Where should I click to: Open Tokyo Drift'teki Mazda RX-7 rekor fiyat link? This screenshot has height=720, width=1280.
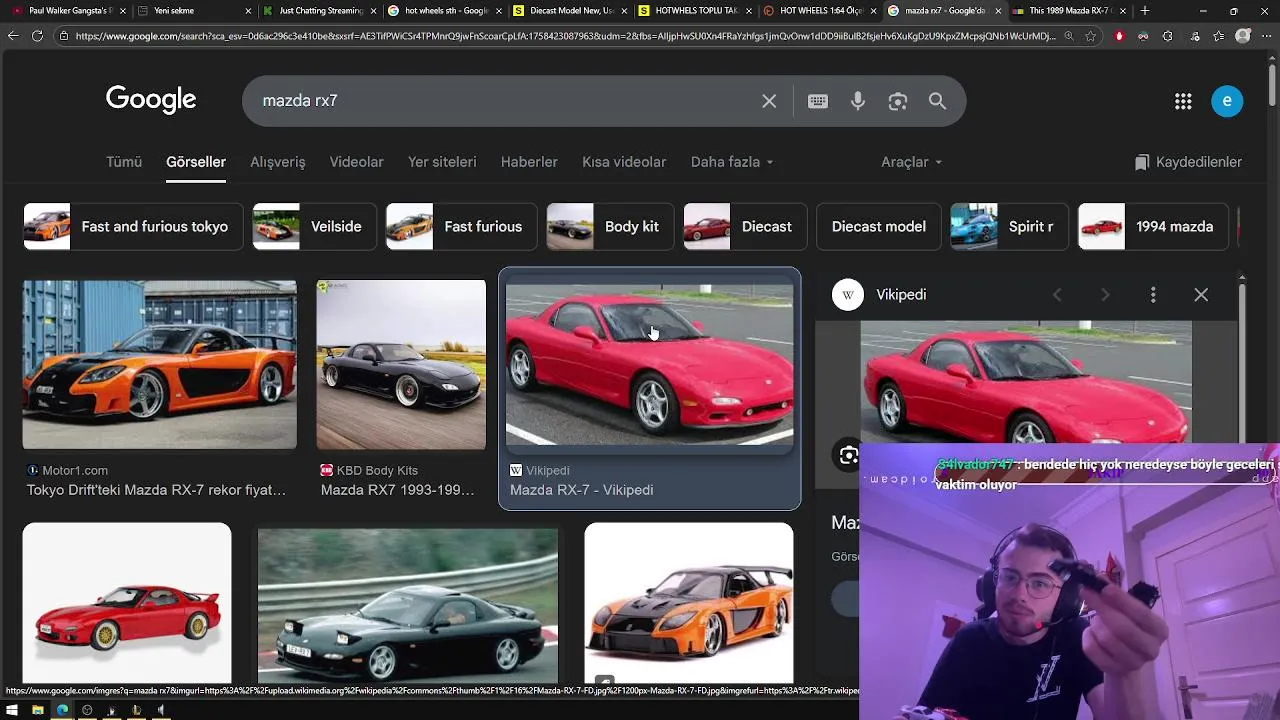[x=156, y=490]
